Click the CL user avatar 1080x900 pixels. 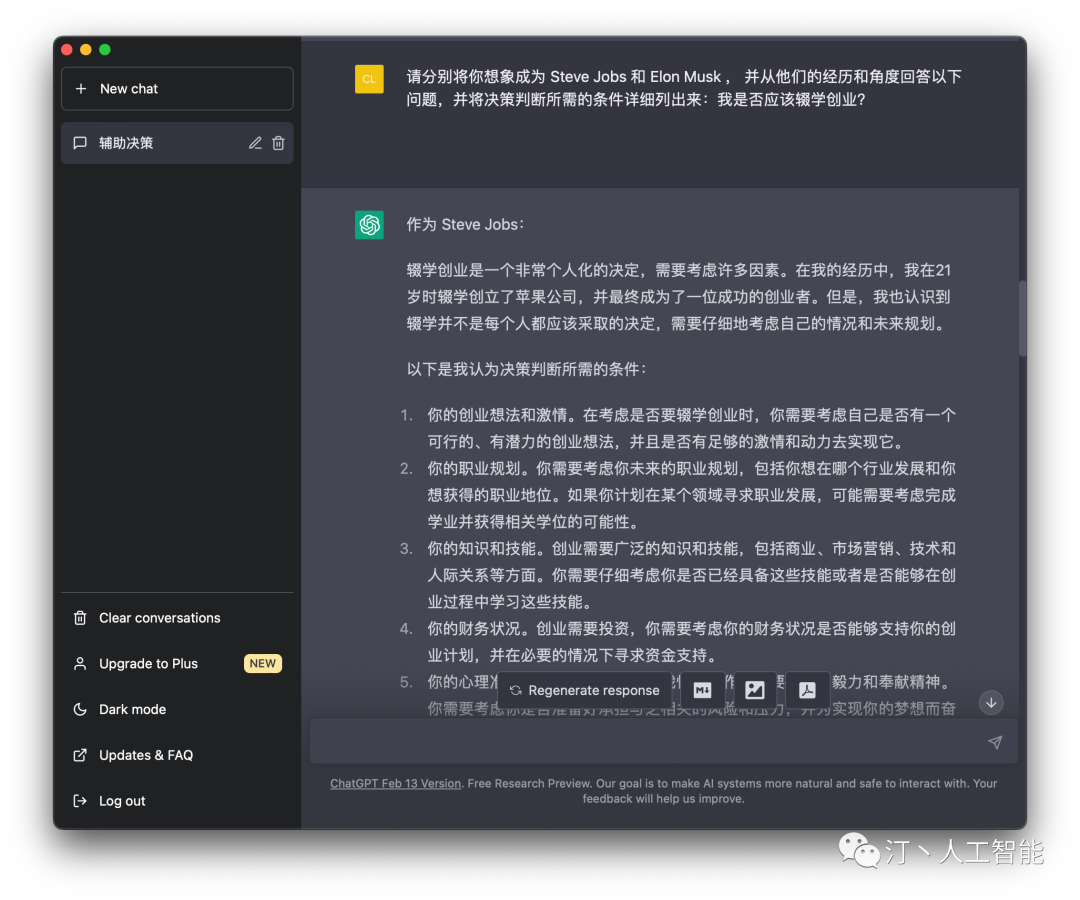pyautogui.click(x=369, y=79)
